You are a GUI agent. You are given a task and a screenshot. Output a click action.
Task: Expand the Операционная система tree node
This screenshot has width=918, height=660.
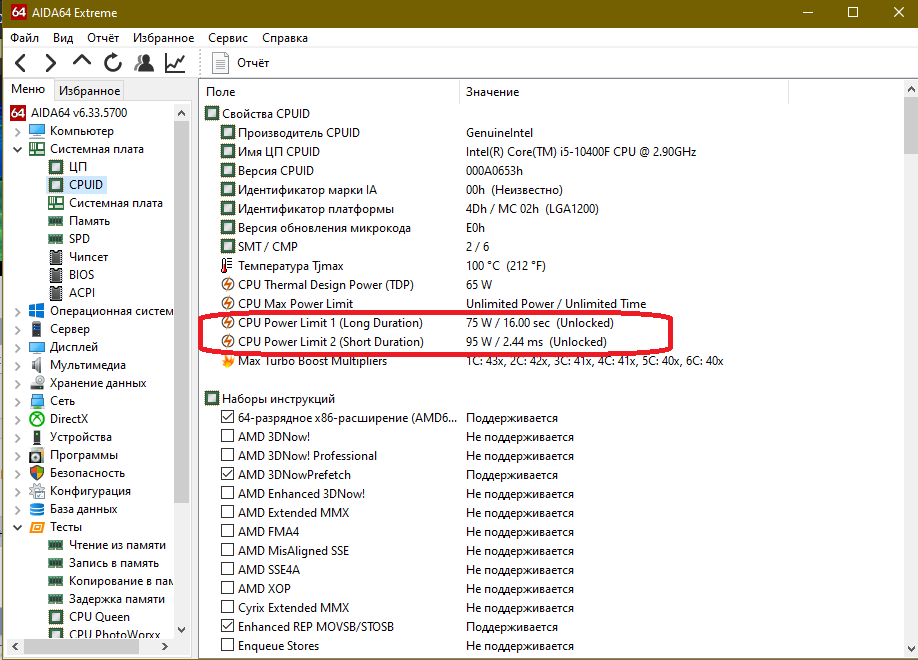18,312
